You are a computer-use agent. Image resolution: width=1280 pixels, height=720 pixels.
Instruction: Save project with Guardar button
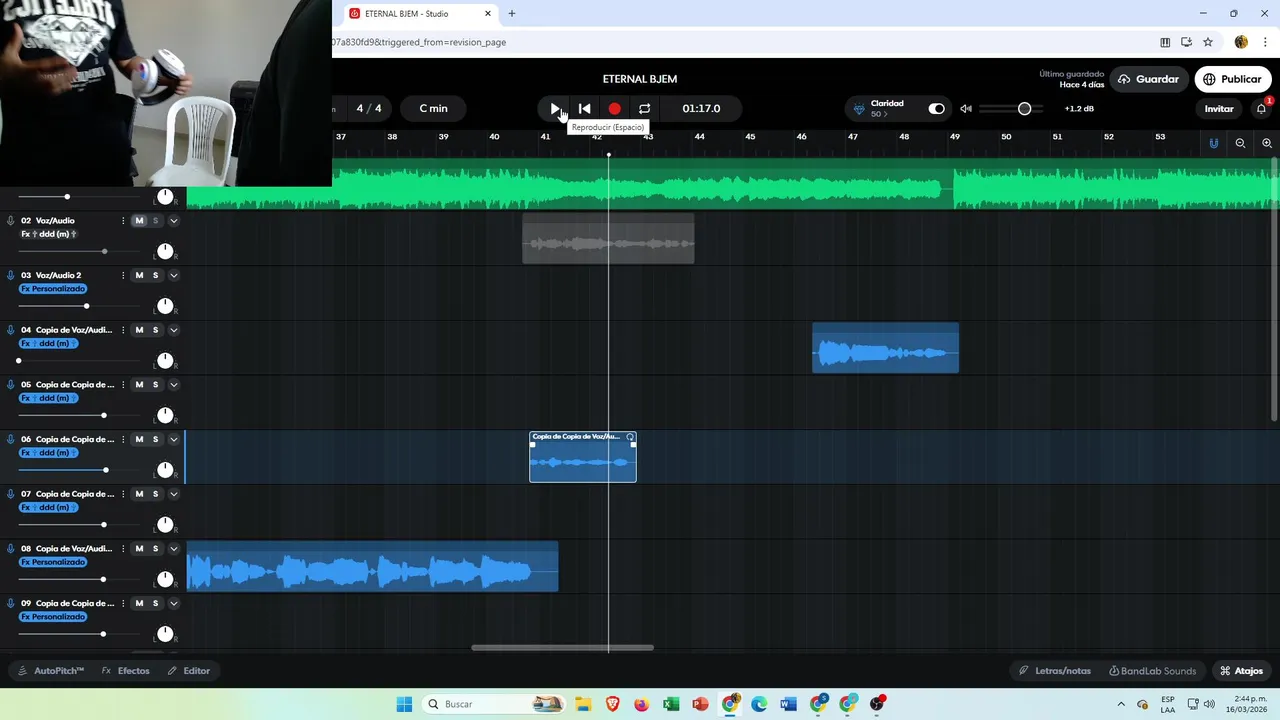1149,79
